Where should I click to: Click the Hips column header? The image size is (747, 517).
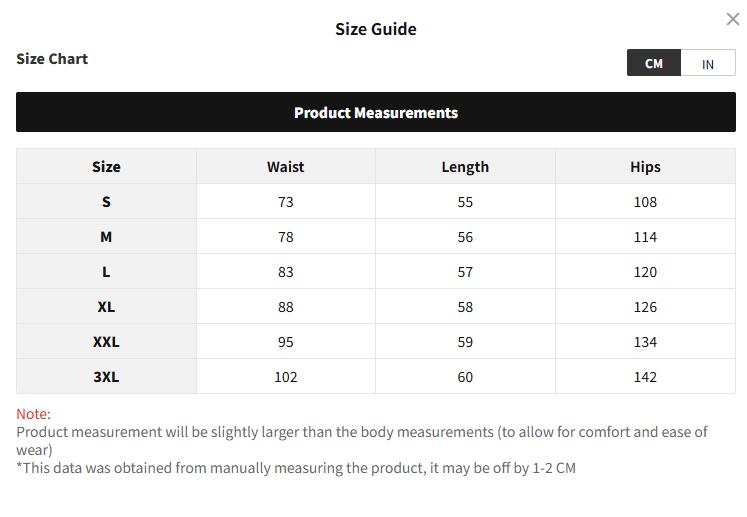645,166
